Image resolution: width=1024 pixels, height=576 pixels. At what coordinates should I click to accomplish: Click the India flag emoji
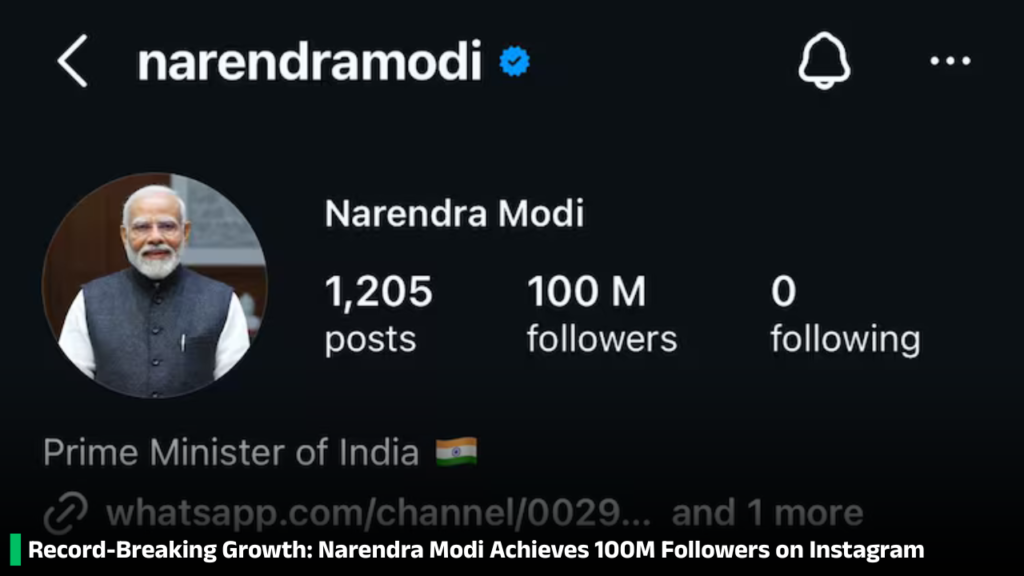pyautogui.click(x=457, y=452)
